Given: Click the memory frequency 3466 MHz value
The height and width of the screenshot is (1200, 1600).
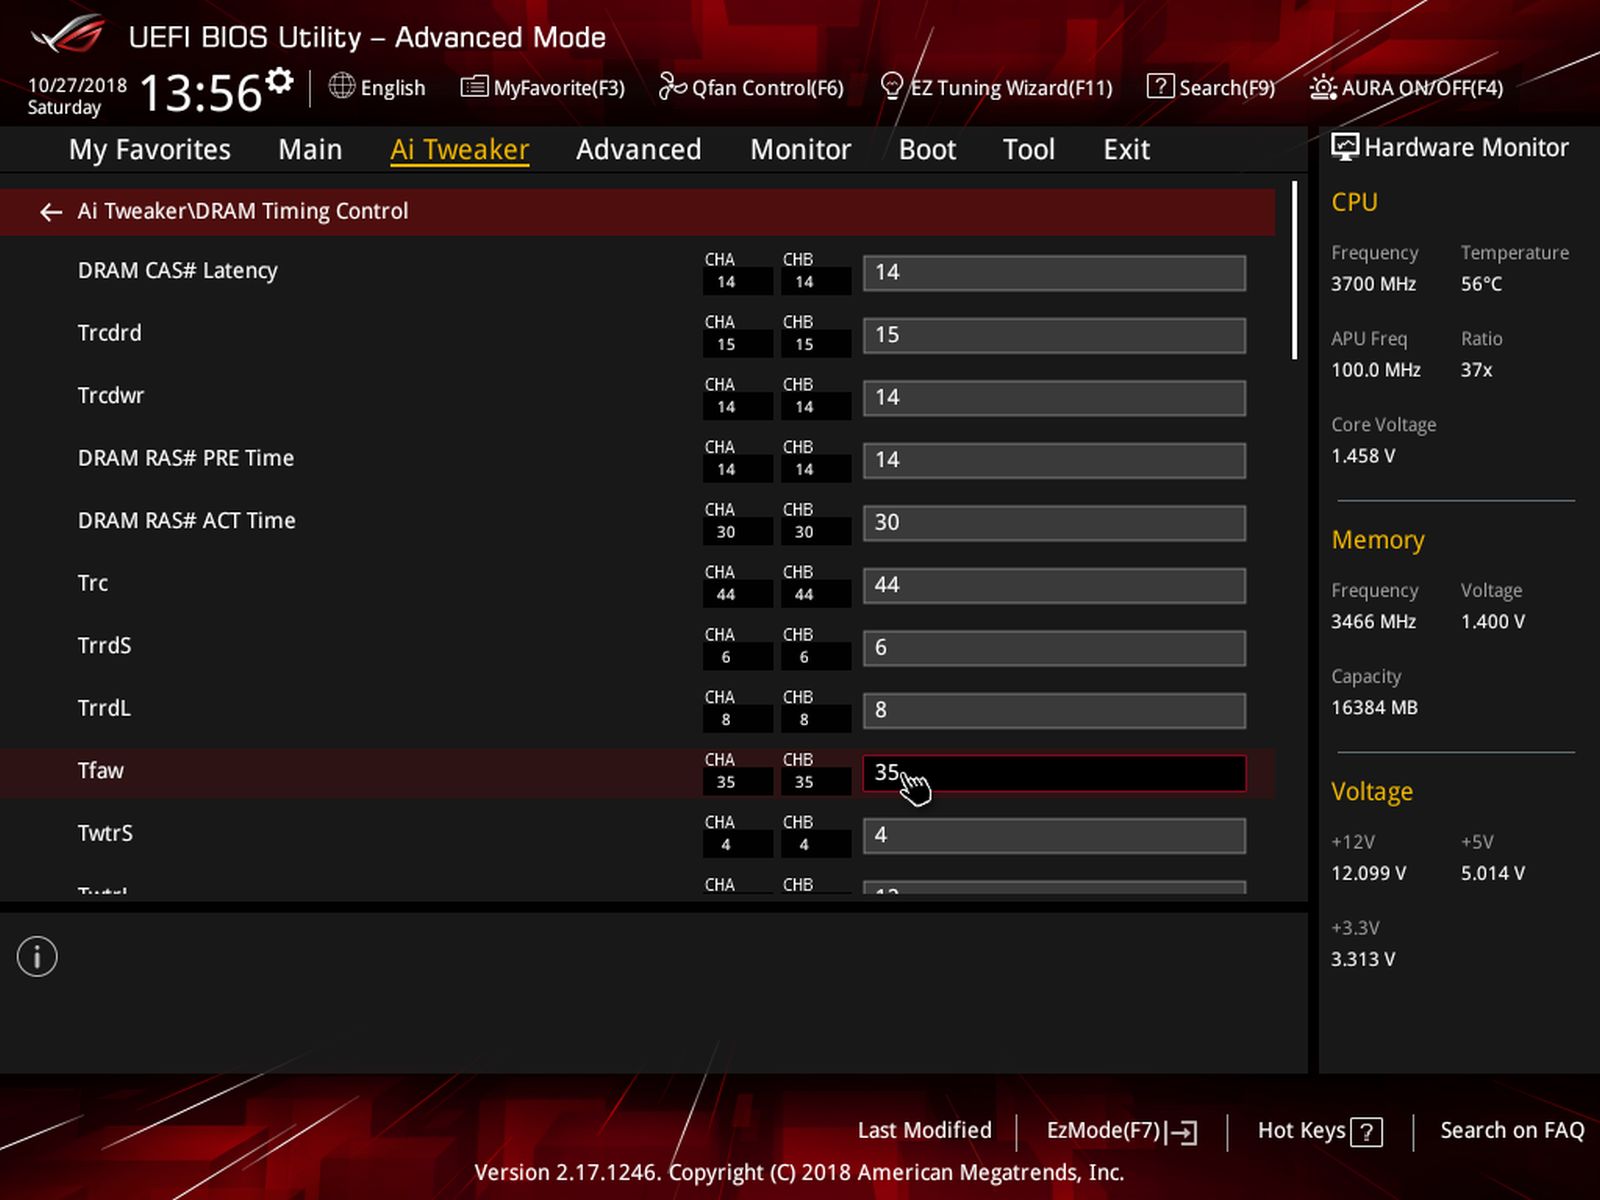Looking at the screenshot, I should (x=1373, y=622).
